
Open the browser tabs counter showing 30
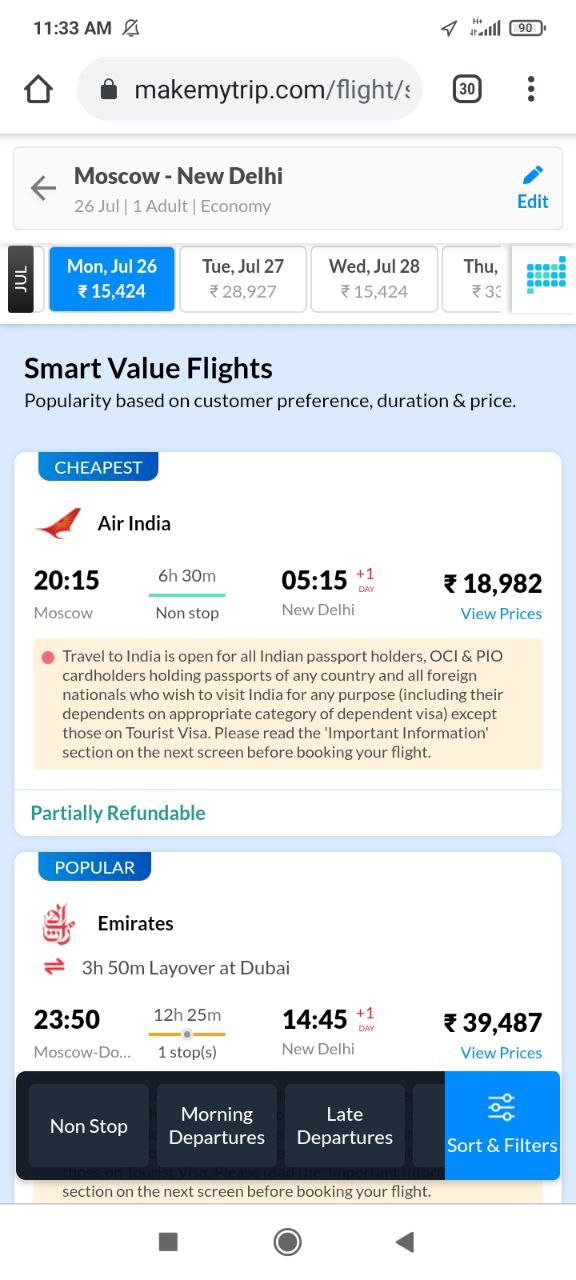[x=466, y=90]
